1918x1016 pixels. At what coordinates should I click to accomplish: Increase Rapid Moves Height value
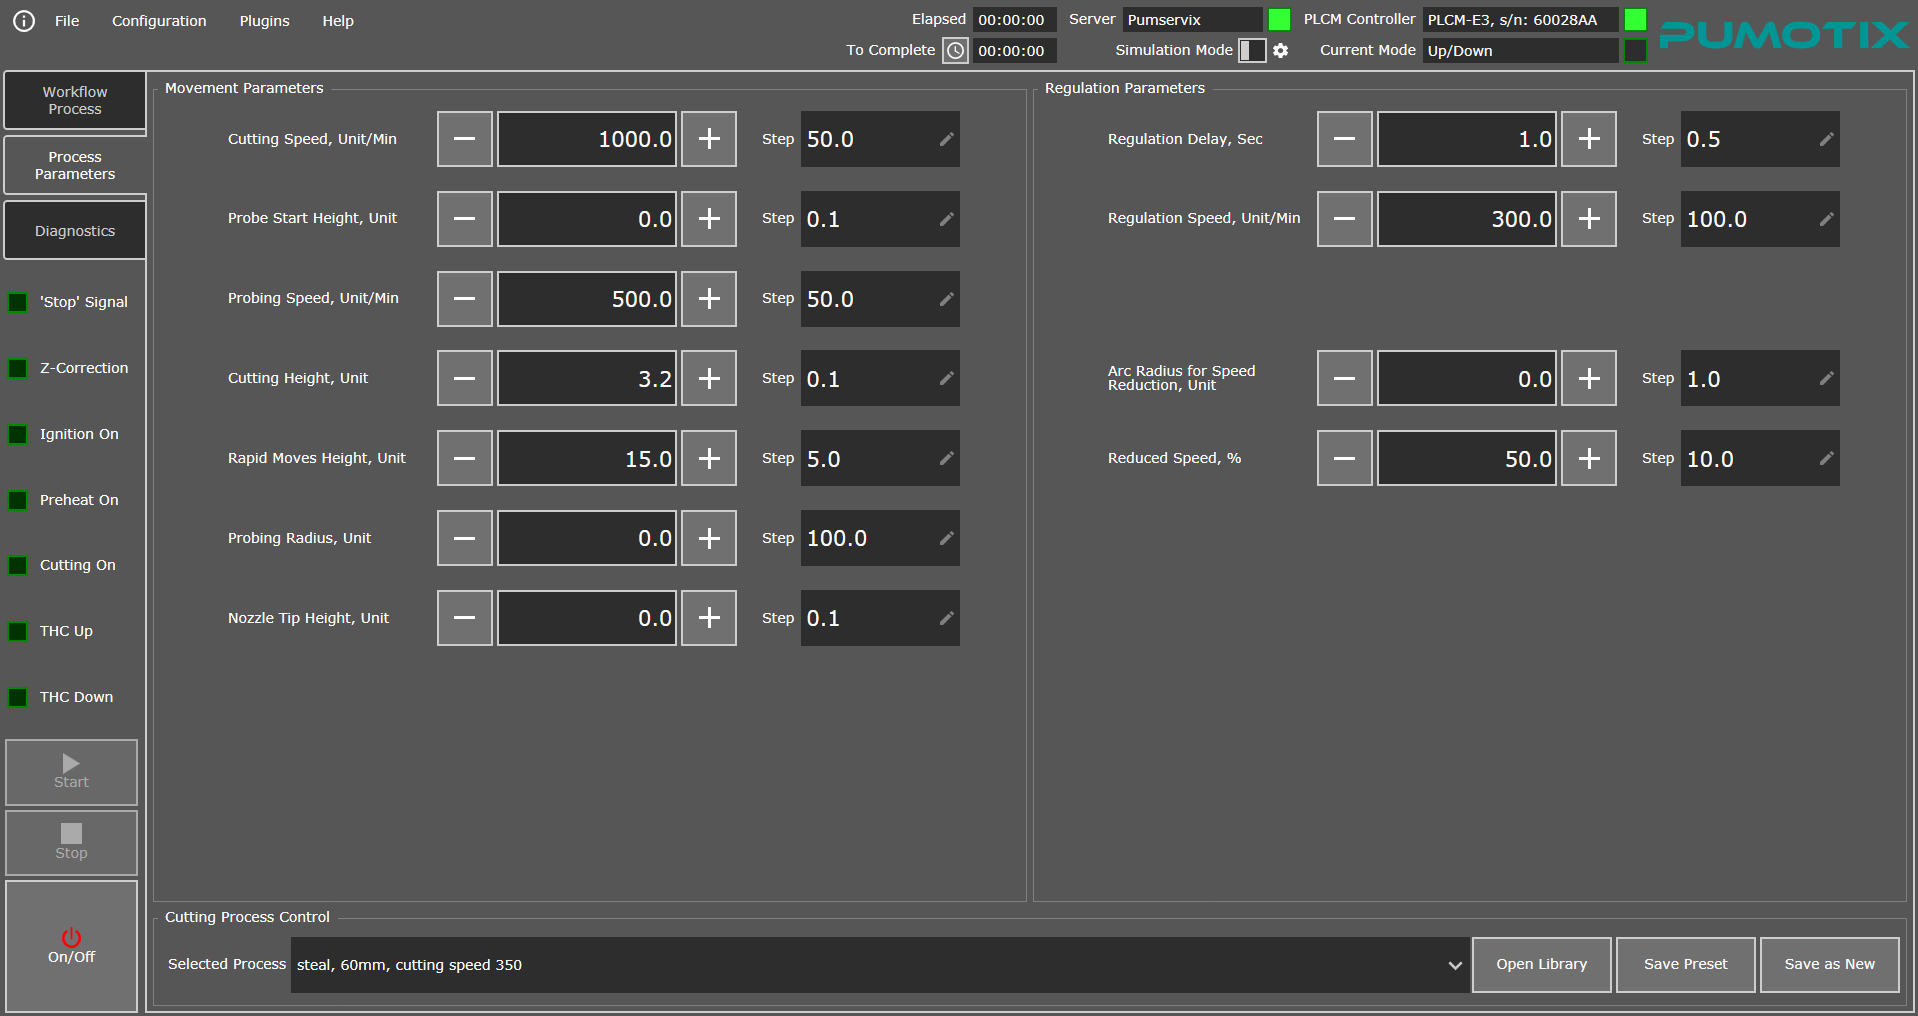709,458
